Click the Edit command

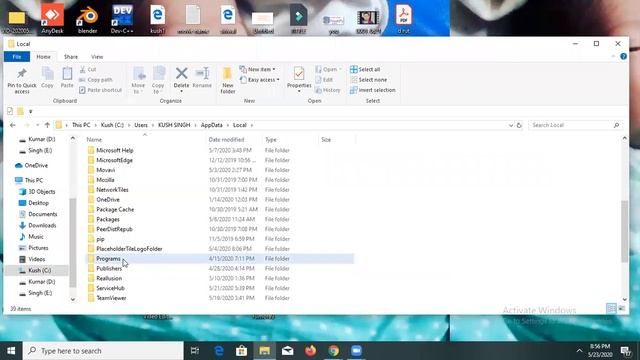click(x=324, y=80)
